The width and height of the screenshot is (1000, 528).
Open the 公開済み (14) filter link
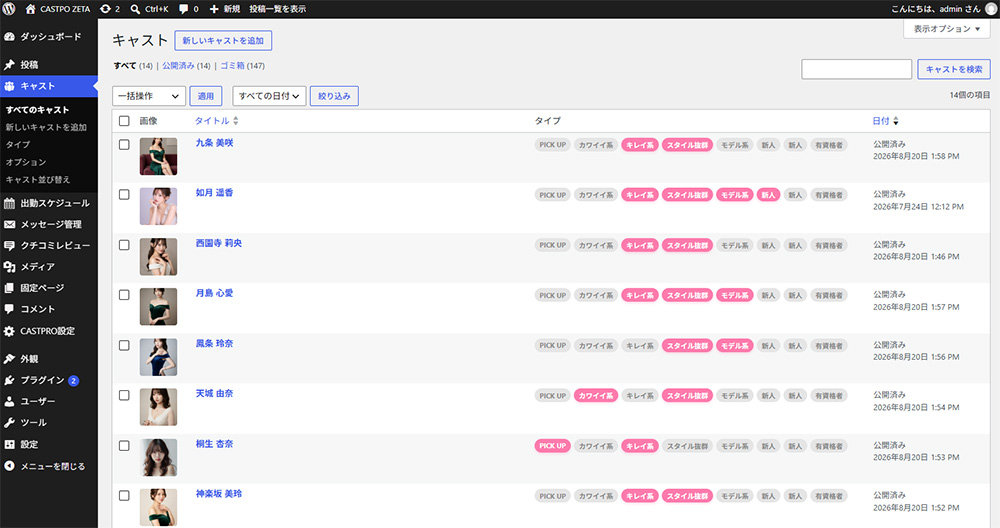pyautogui.click(x=186, y=66)
